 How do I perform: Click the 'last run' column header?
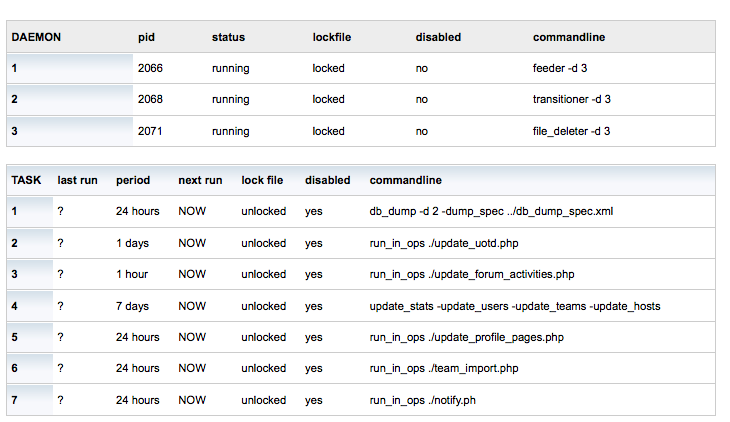(x=77, y=180)
